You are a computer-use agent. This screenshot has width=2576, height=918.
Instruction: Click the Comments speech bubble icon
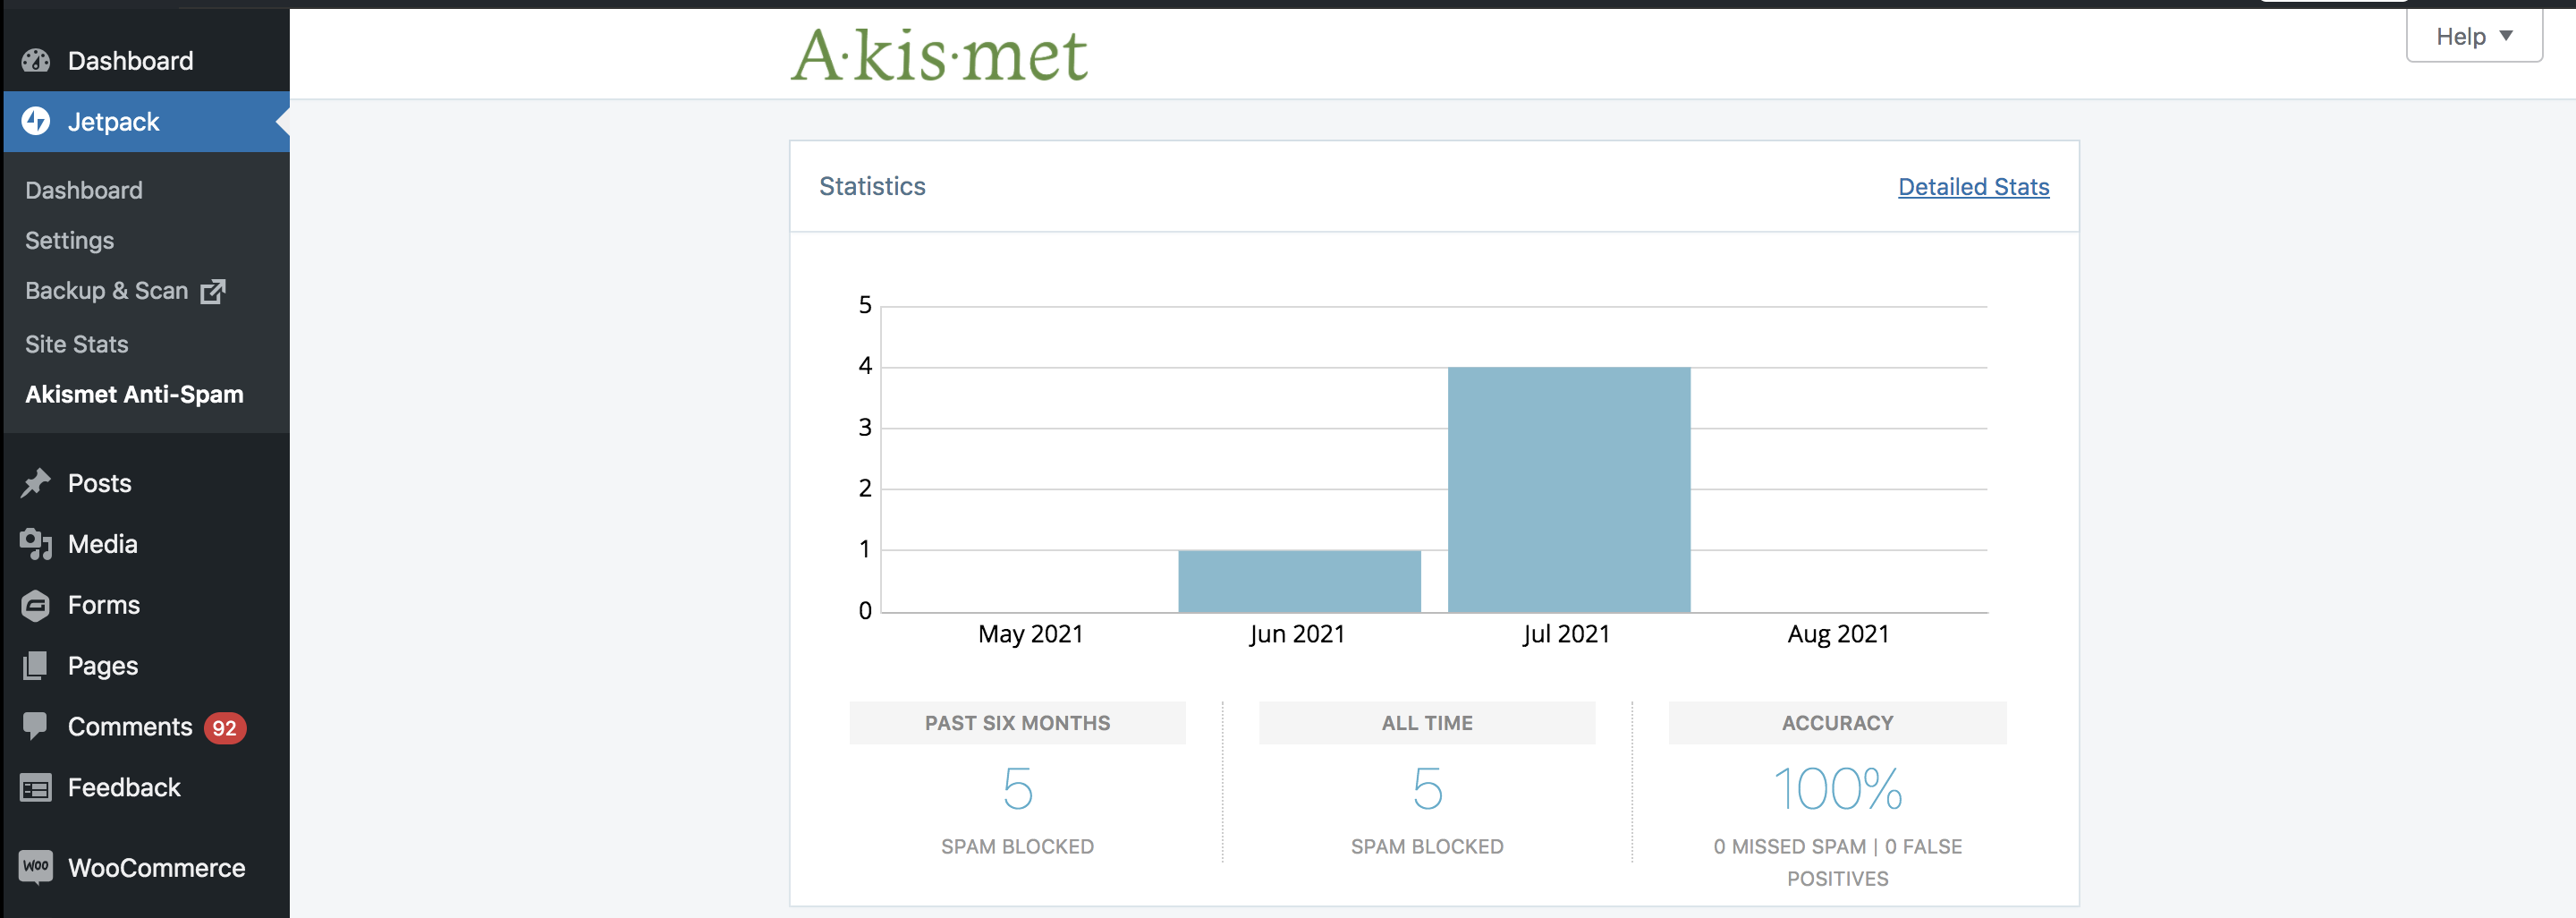point(35,726)
